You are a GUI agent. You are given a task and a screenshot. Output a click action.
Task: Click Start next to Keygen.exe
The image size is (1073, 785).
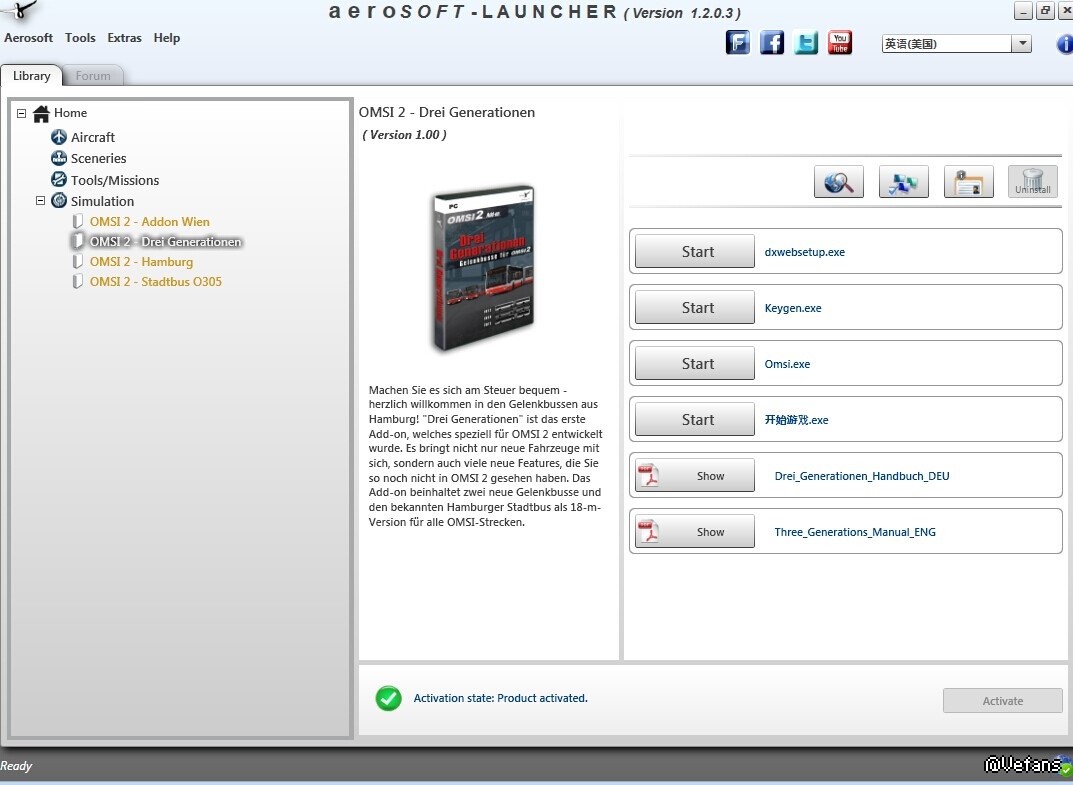tap(695, 308)
